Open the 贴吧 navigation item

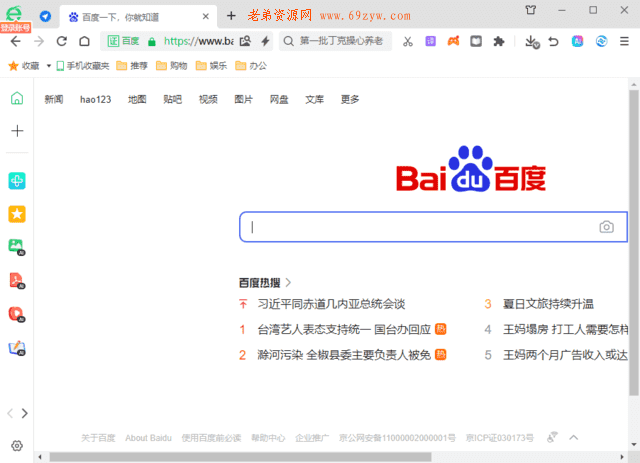click(172, 99)
